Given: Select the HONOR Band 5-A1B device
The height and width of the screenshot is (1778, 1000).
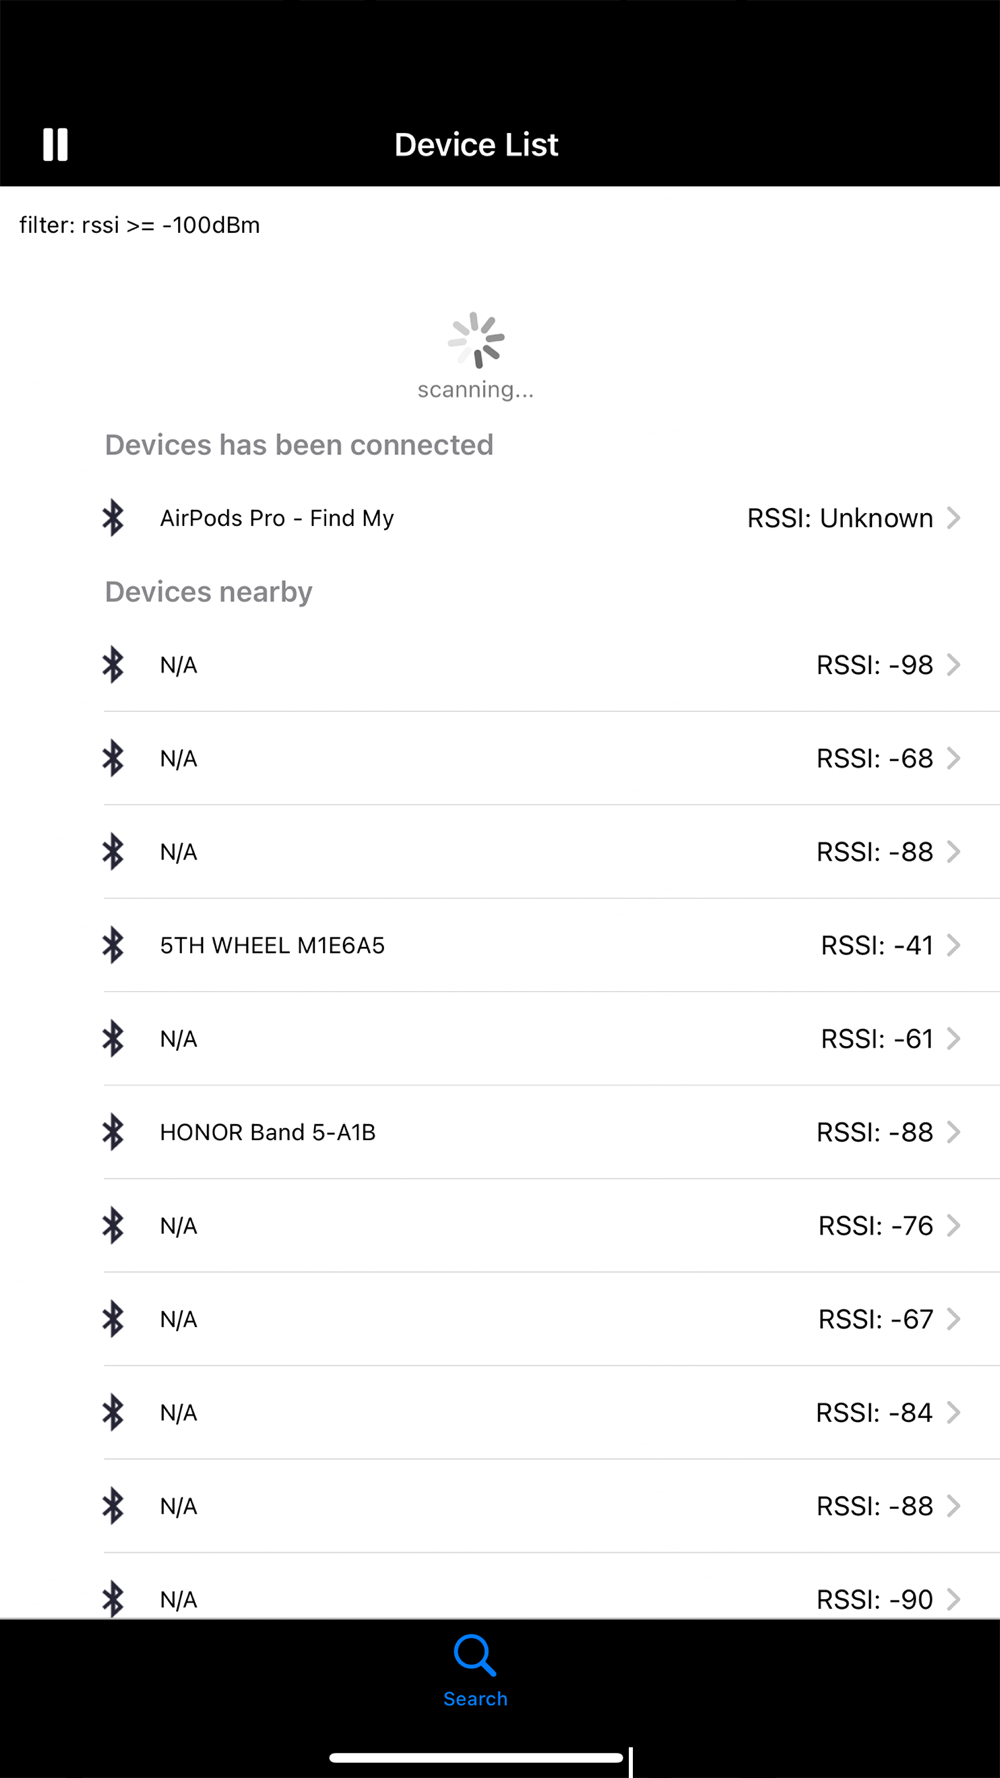Looking at the screenshot, I should coord(268,1132).
